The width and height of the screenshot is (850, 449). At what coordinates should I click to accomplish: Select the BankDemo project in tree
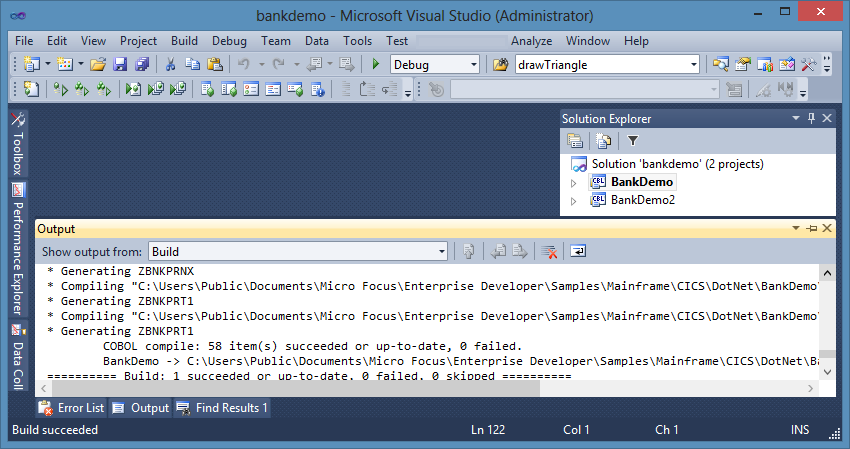[641, 182]
